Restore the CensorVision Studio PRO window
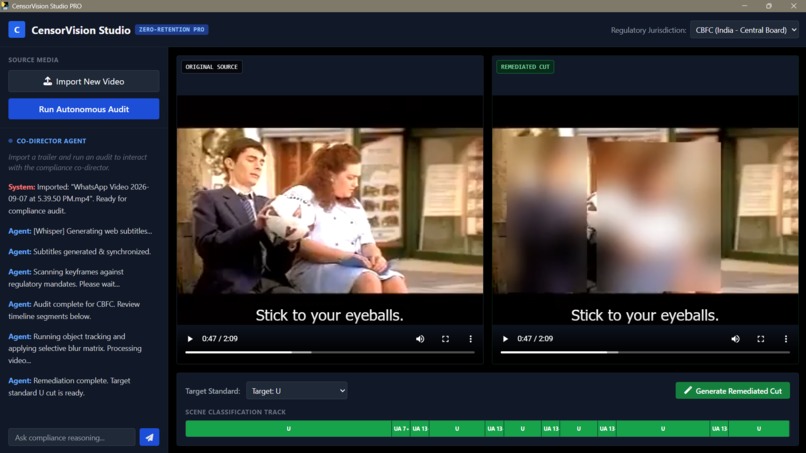 (x=768, y=6)
